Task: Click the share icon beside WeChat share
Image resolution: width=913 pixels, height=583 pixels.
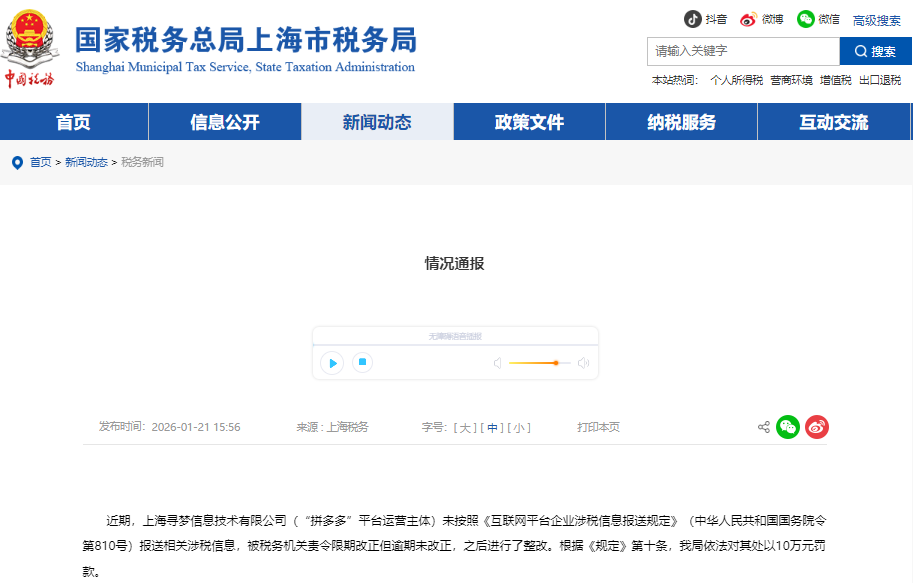Action: tap(764, 427)
